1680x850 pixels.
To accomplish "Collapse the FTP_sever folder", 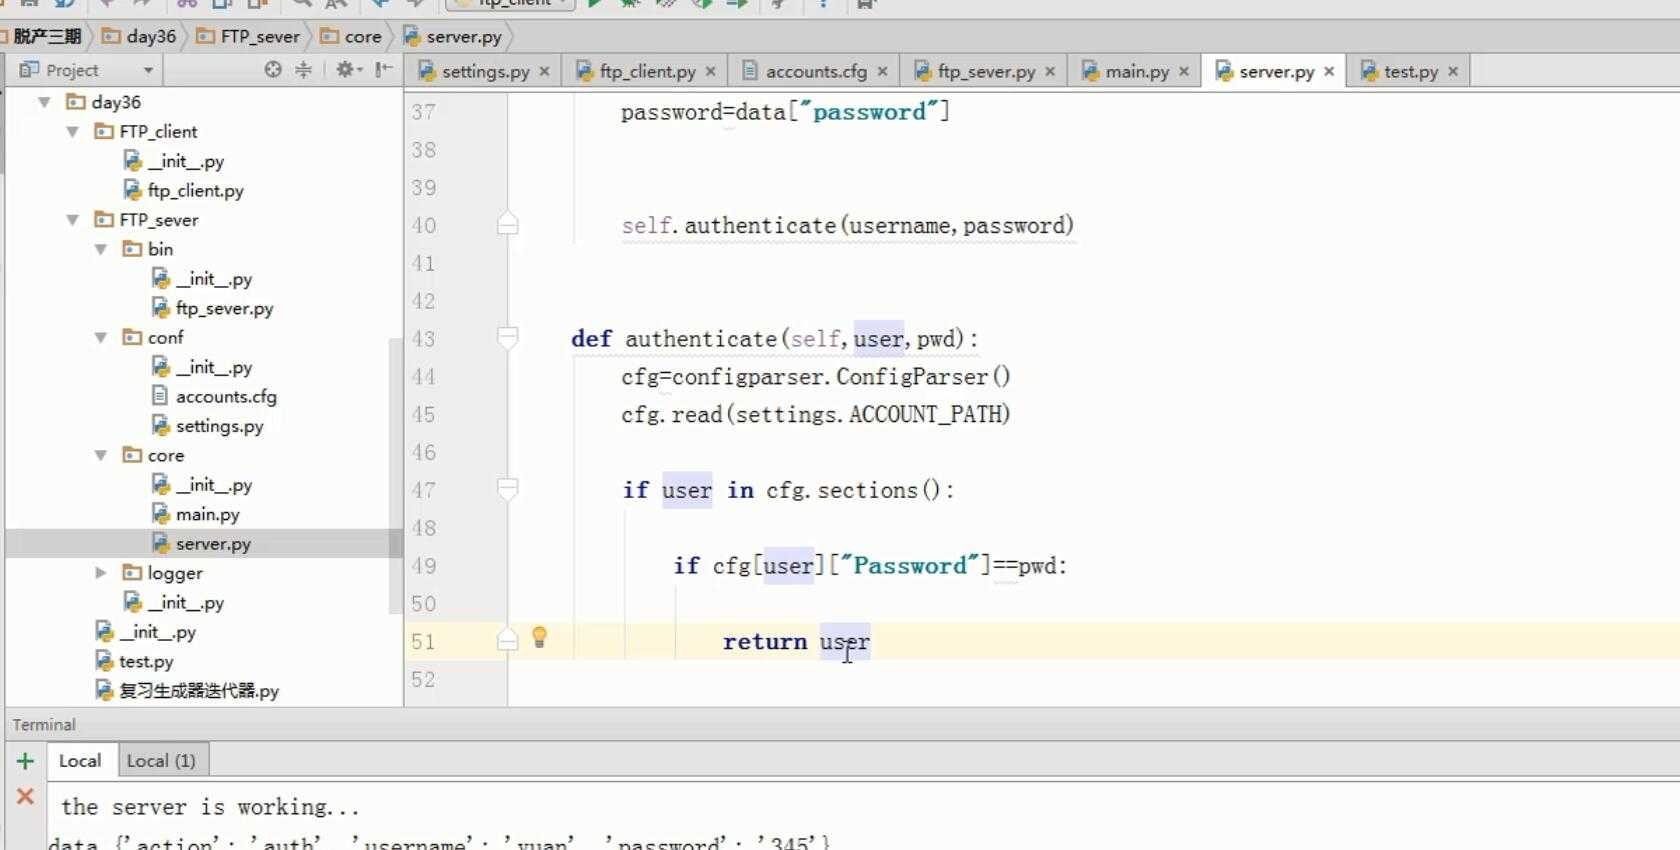I will [x=72, y=220].
